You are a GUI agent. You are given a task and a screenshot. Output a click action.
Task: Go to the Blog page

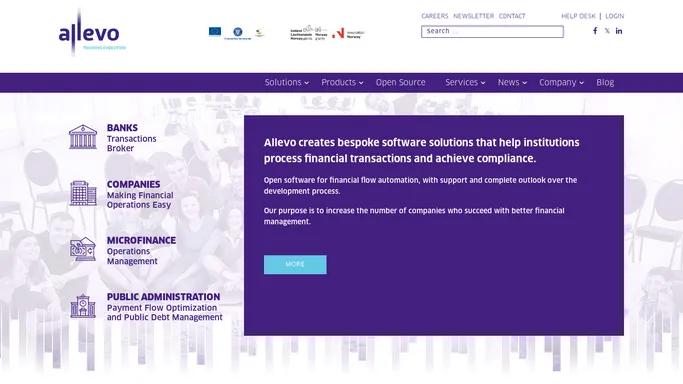(605, 82)
